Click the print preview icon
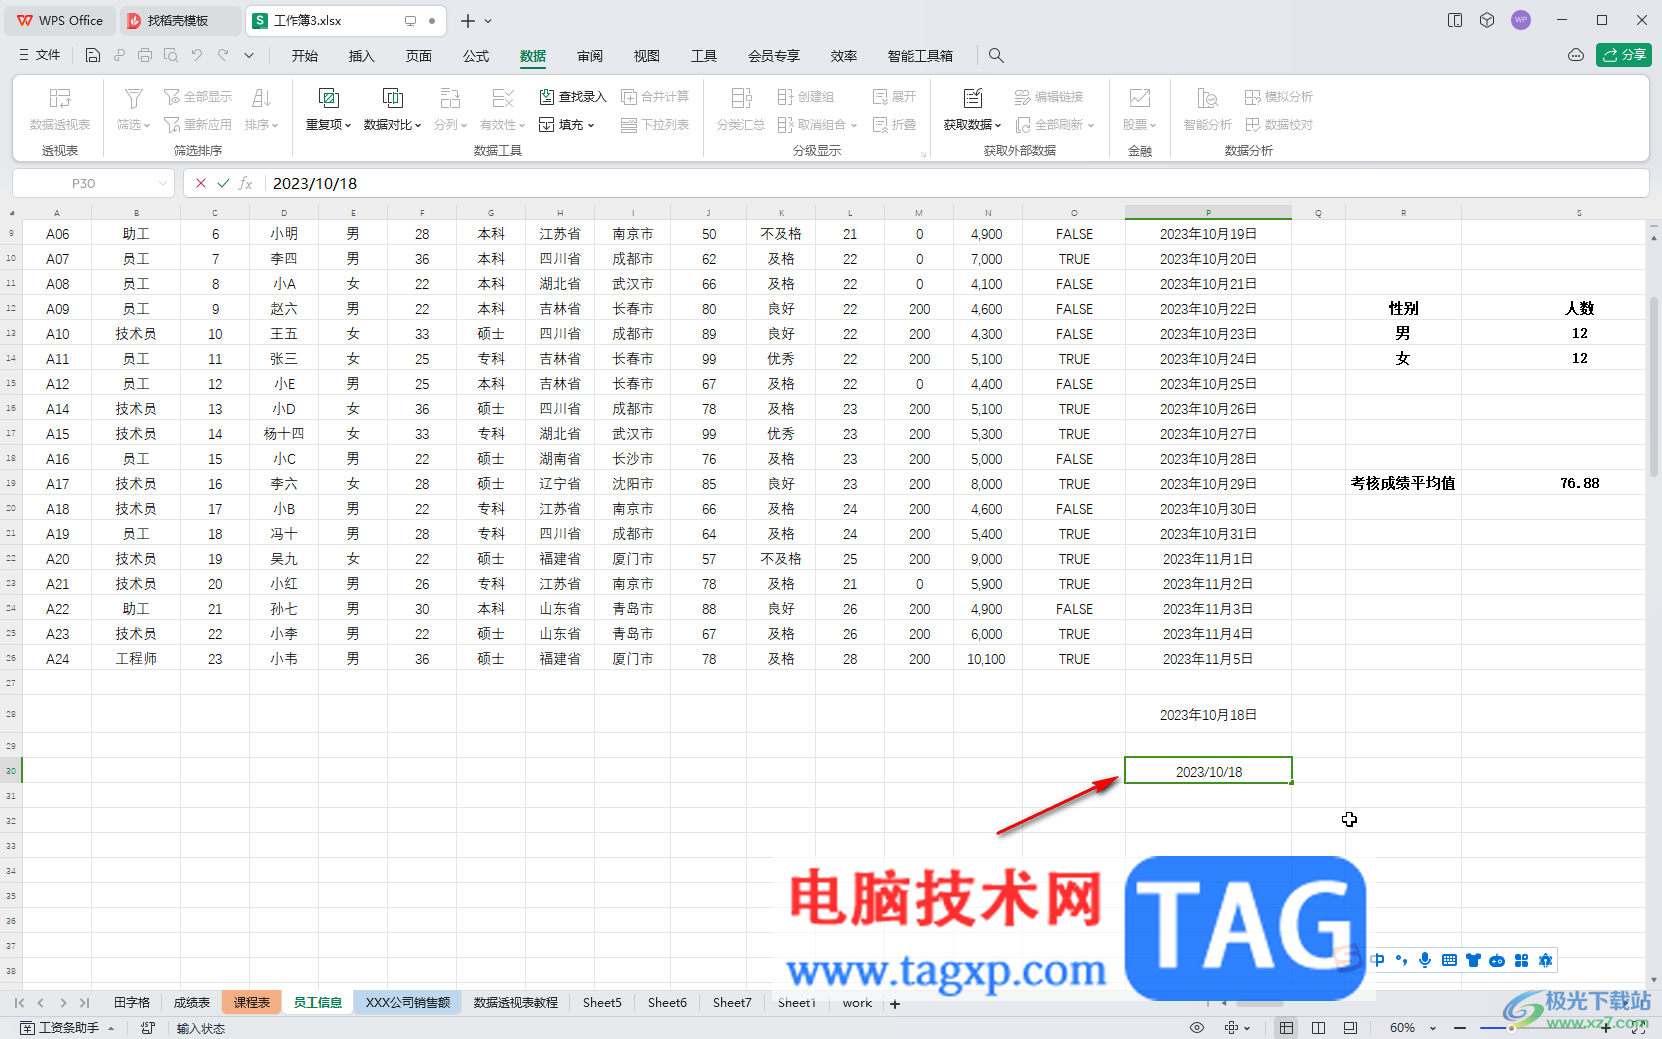 click(x=171, y=56)
